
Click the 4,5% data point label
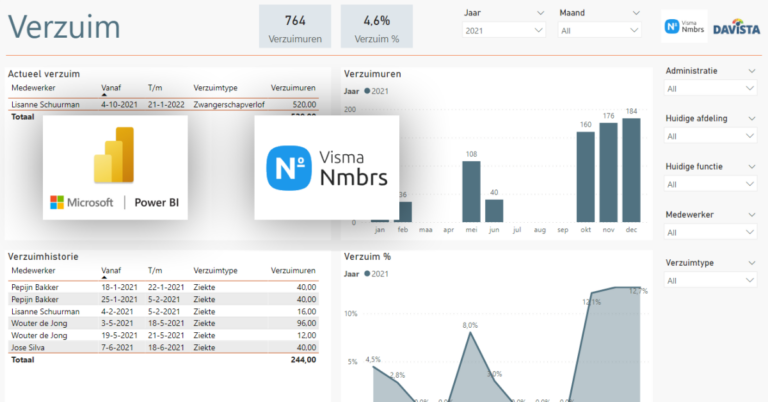pyautogui.click(x=373, y=359)
